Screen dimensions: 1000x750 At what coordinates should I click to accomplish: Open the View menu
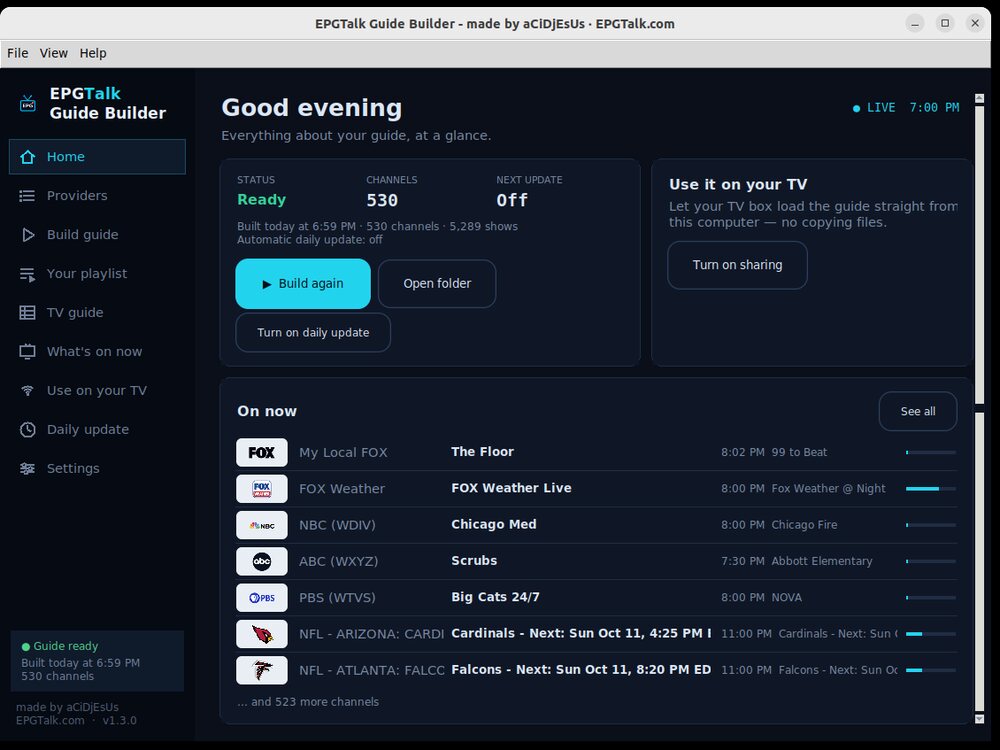54,53
